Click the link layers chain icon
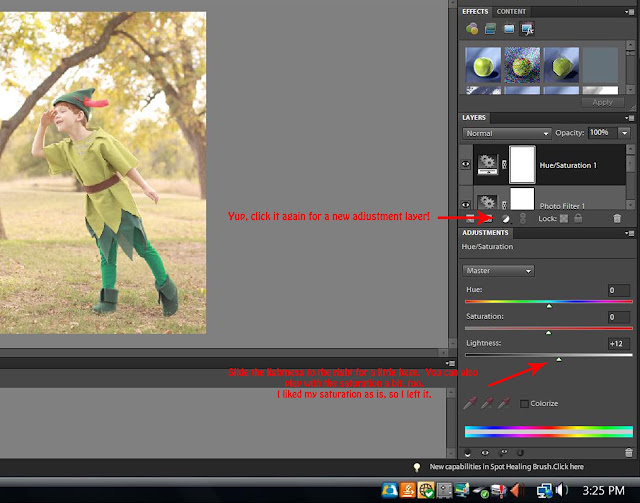This screenshot has width=640, height=503. (x=523, y=219)
